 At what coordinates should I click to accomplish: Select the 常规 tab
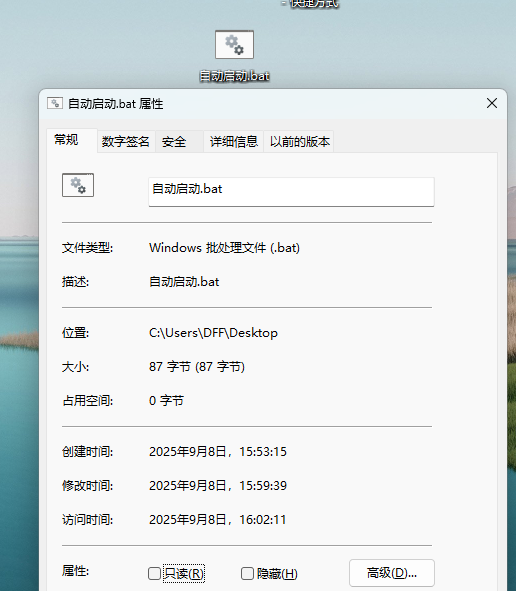click(x=66, y=140)
